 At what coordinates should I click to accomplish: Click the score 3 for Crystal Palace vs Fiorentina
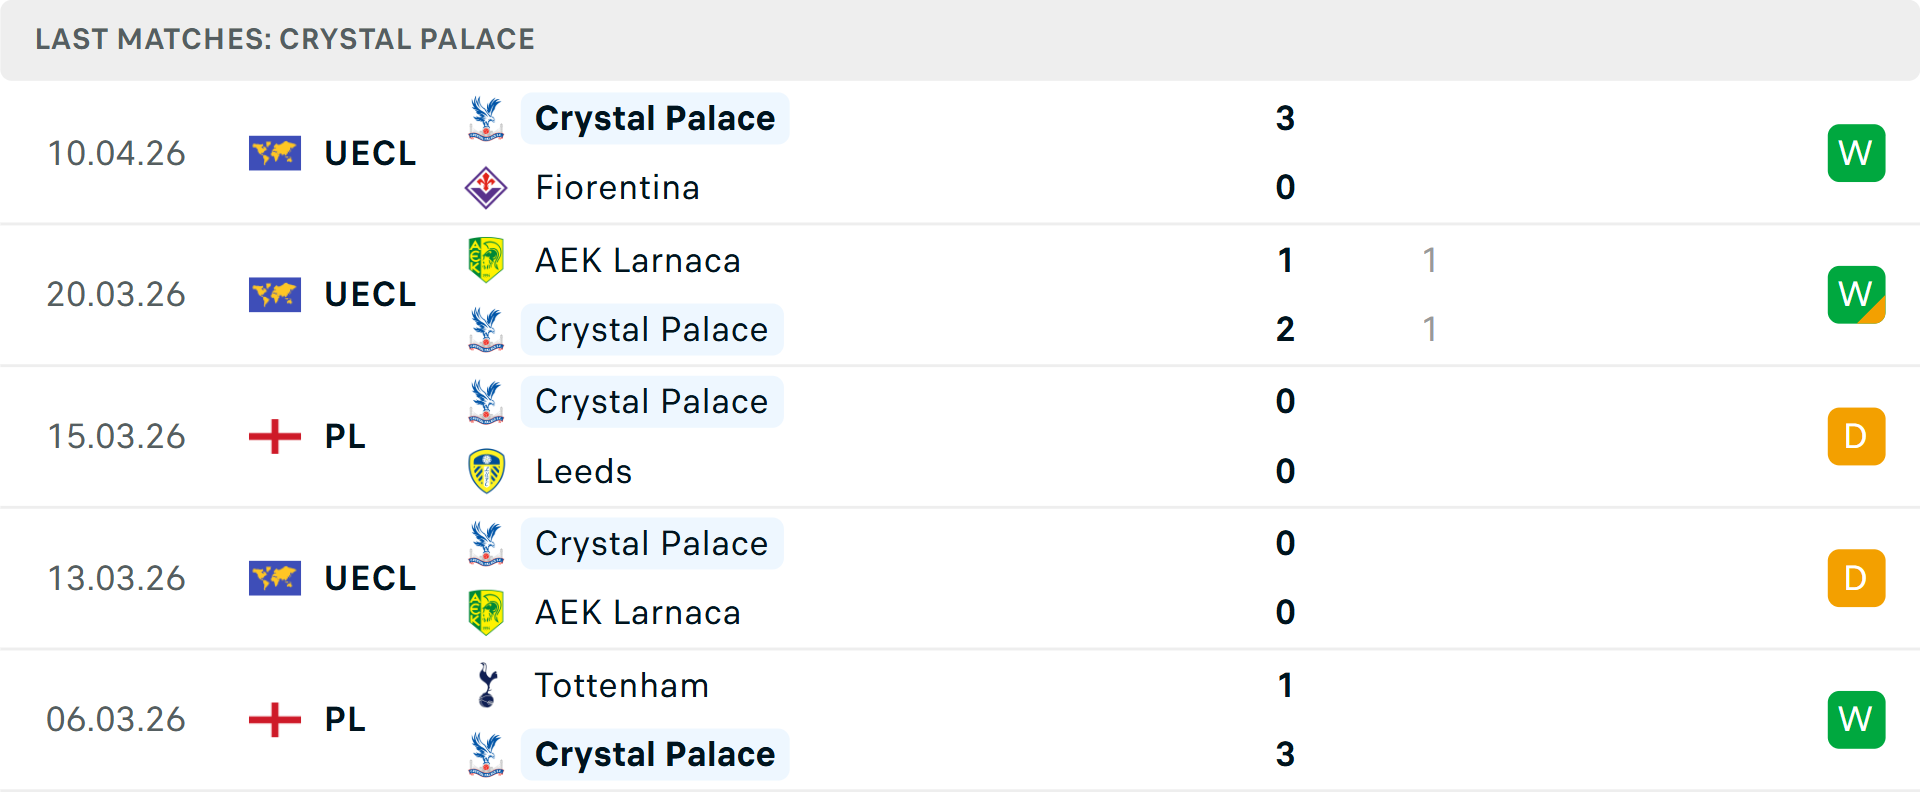pos(1285,118)
